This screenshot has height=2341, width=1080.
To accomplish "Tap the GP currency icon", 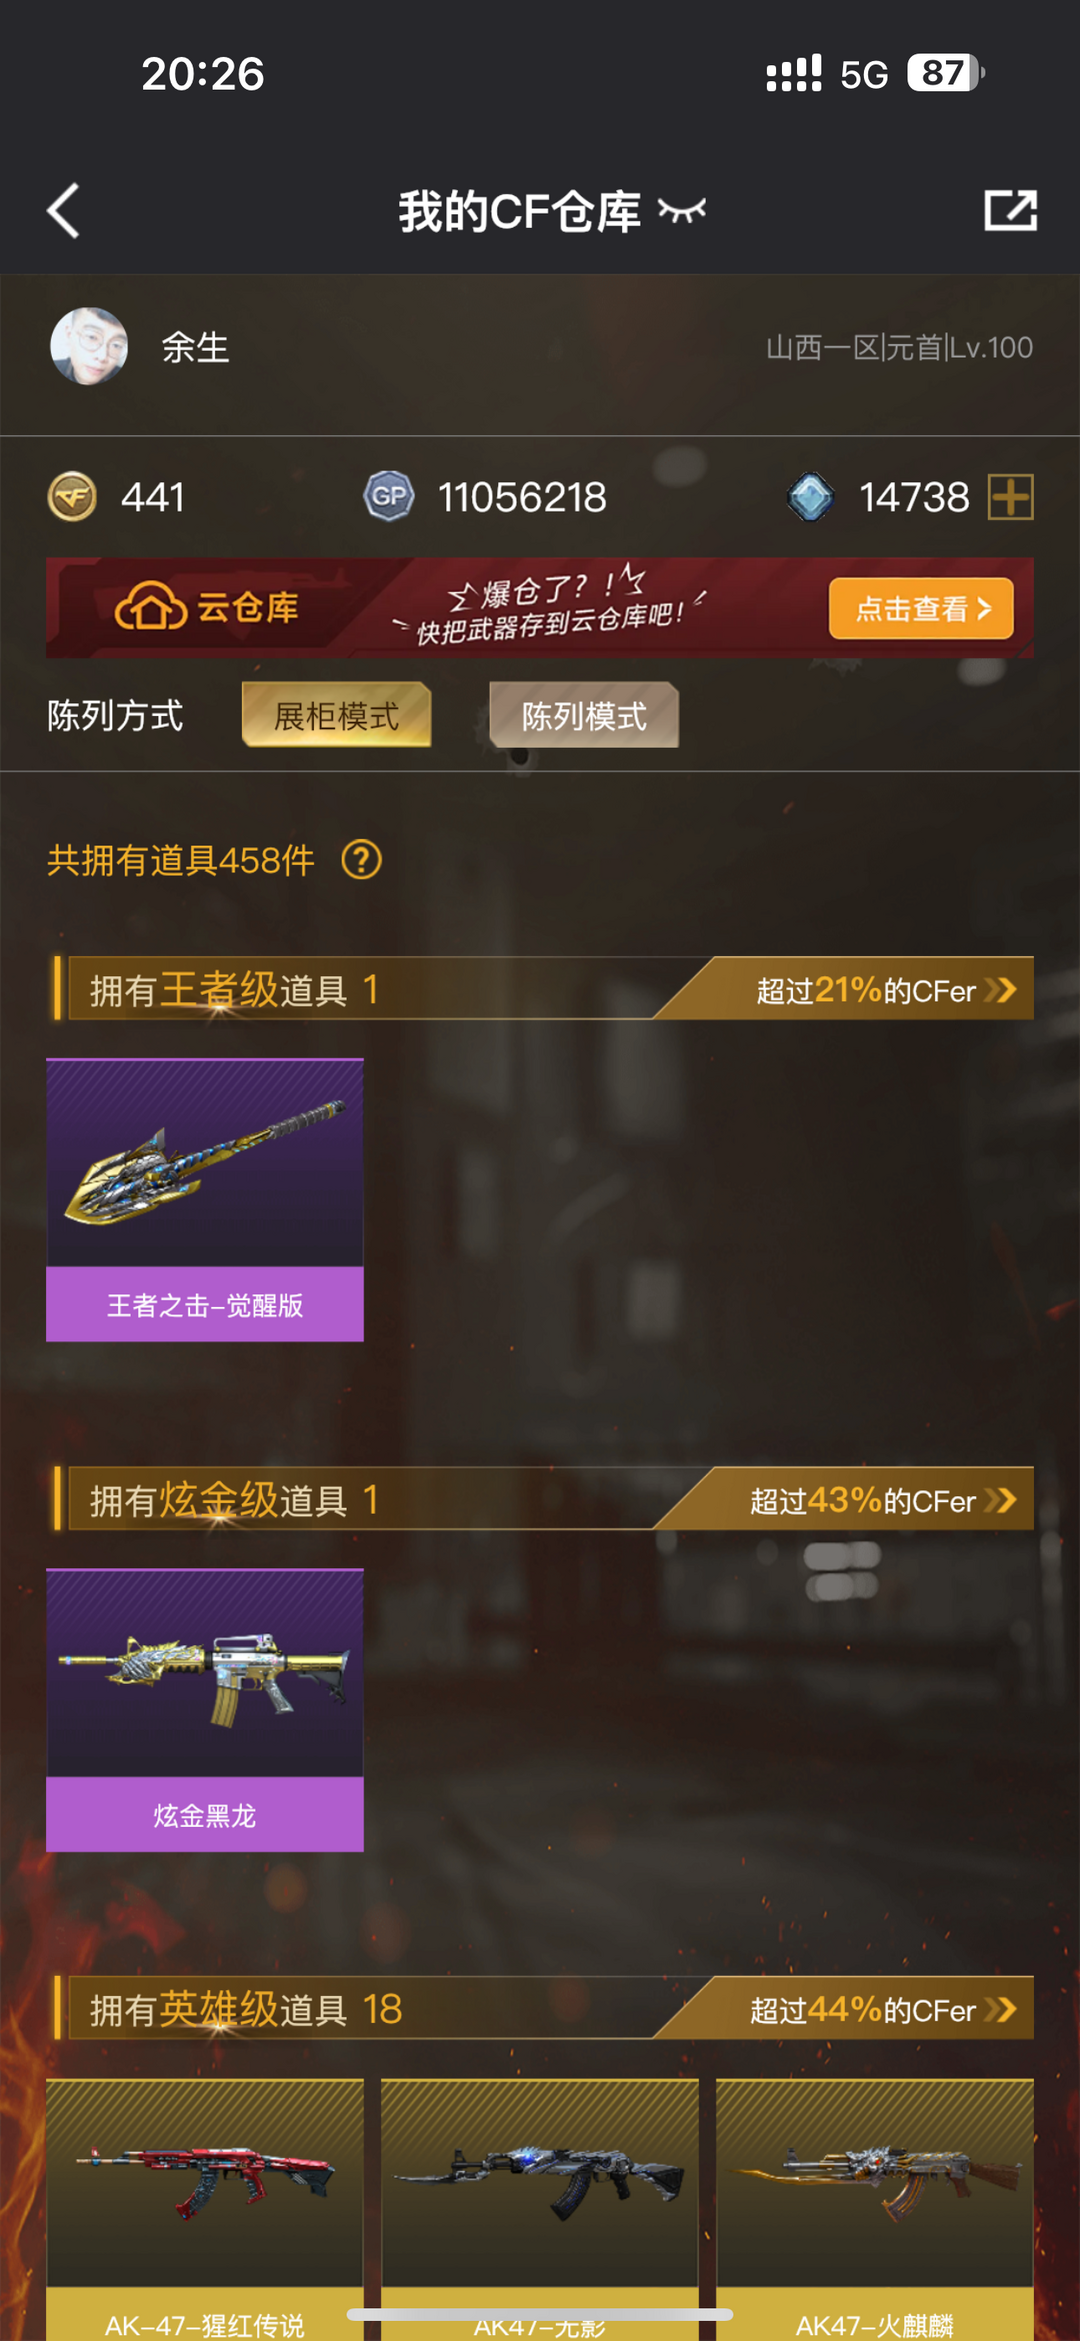I will 389,496.
